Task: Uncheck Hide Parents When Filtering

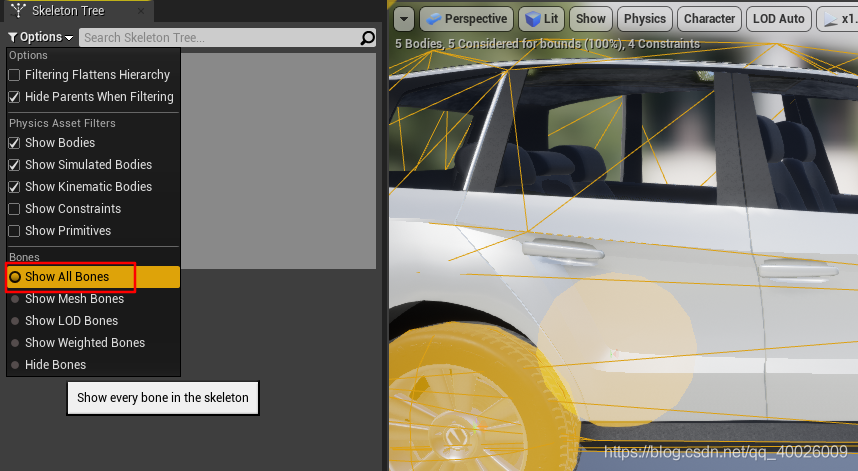Action: (15, 97)
